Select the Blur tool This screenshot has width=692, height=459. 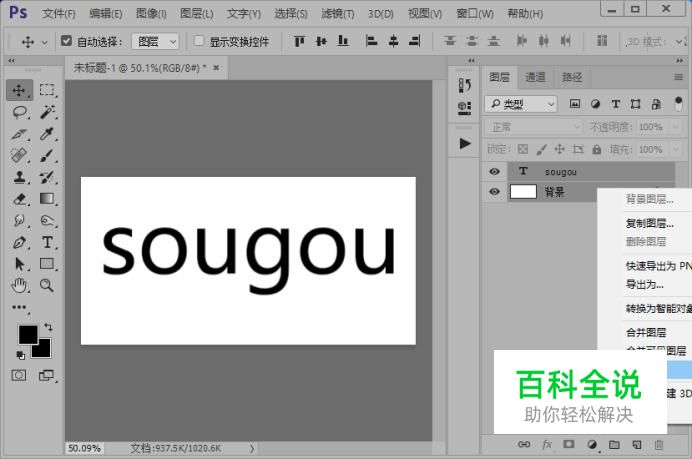coord(19,220)
